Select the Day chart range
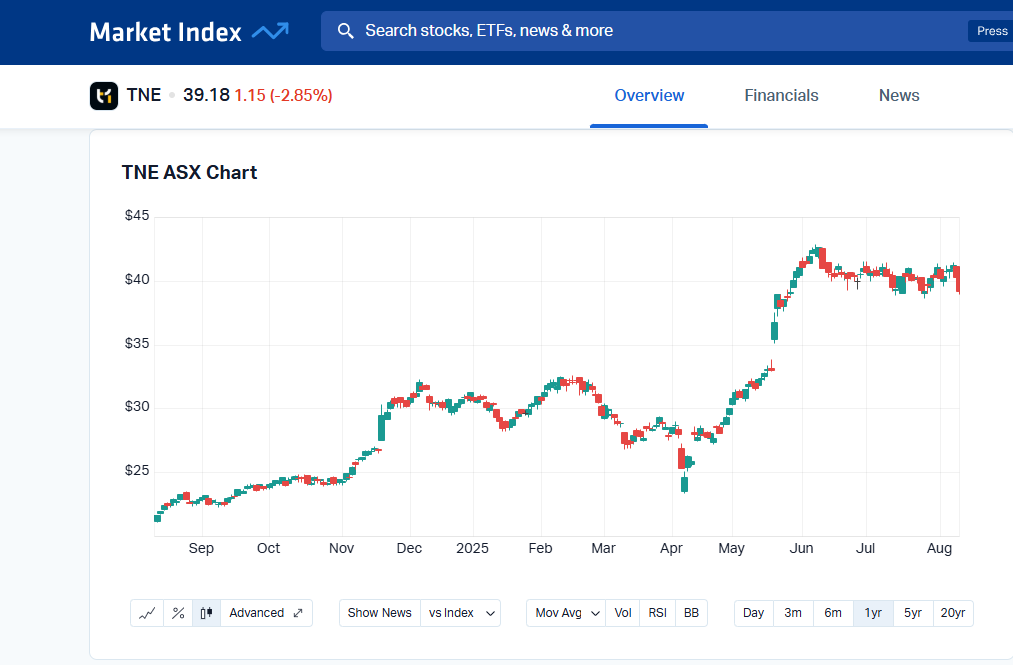Viewport: 1013px width, 665px height. tap(753, 613)
